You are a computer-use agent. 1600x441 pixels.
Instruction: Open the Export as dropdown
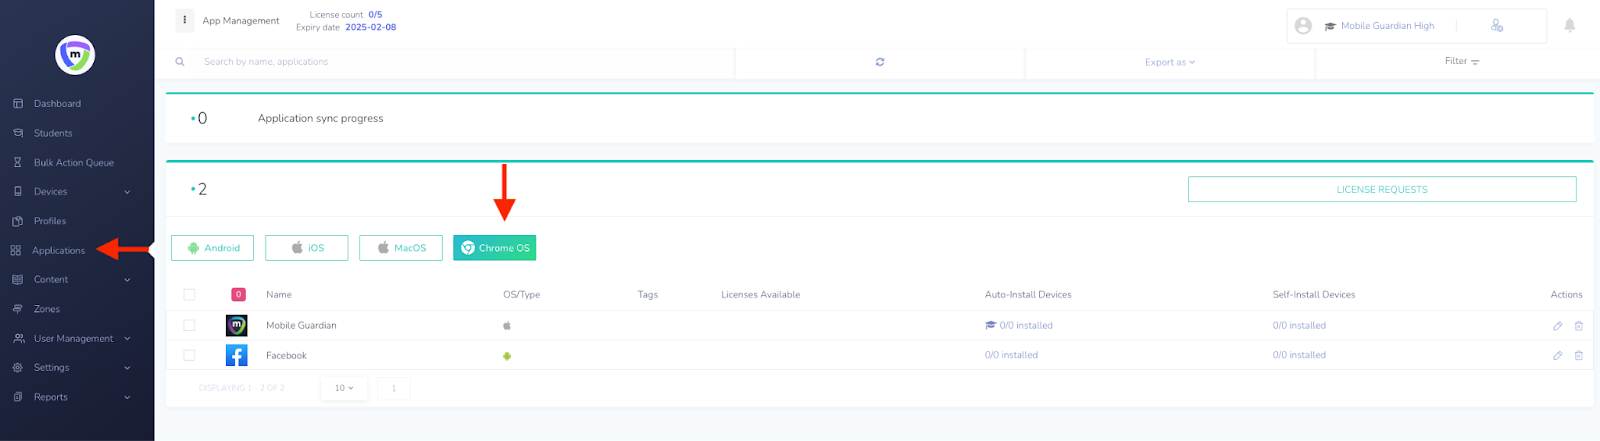point(1169,62)
